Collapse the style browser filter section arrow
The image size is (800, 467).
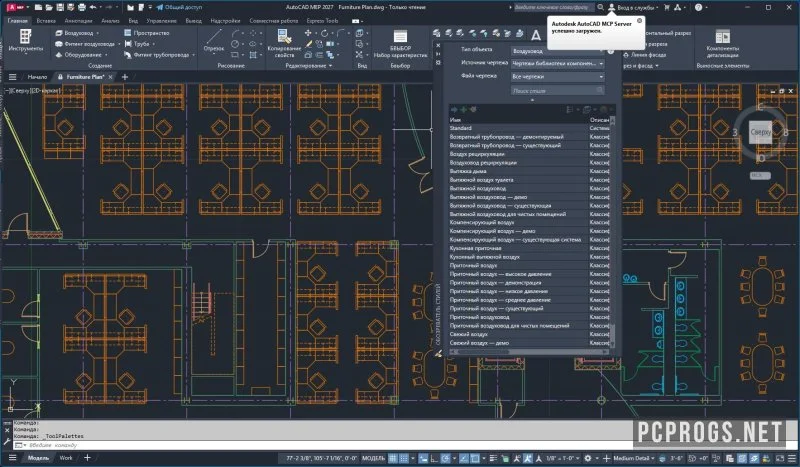(532, 100)
